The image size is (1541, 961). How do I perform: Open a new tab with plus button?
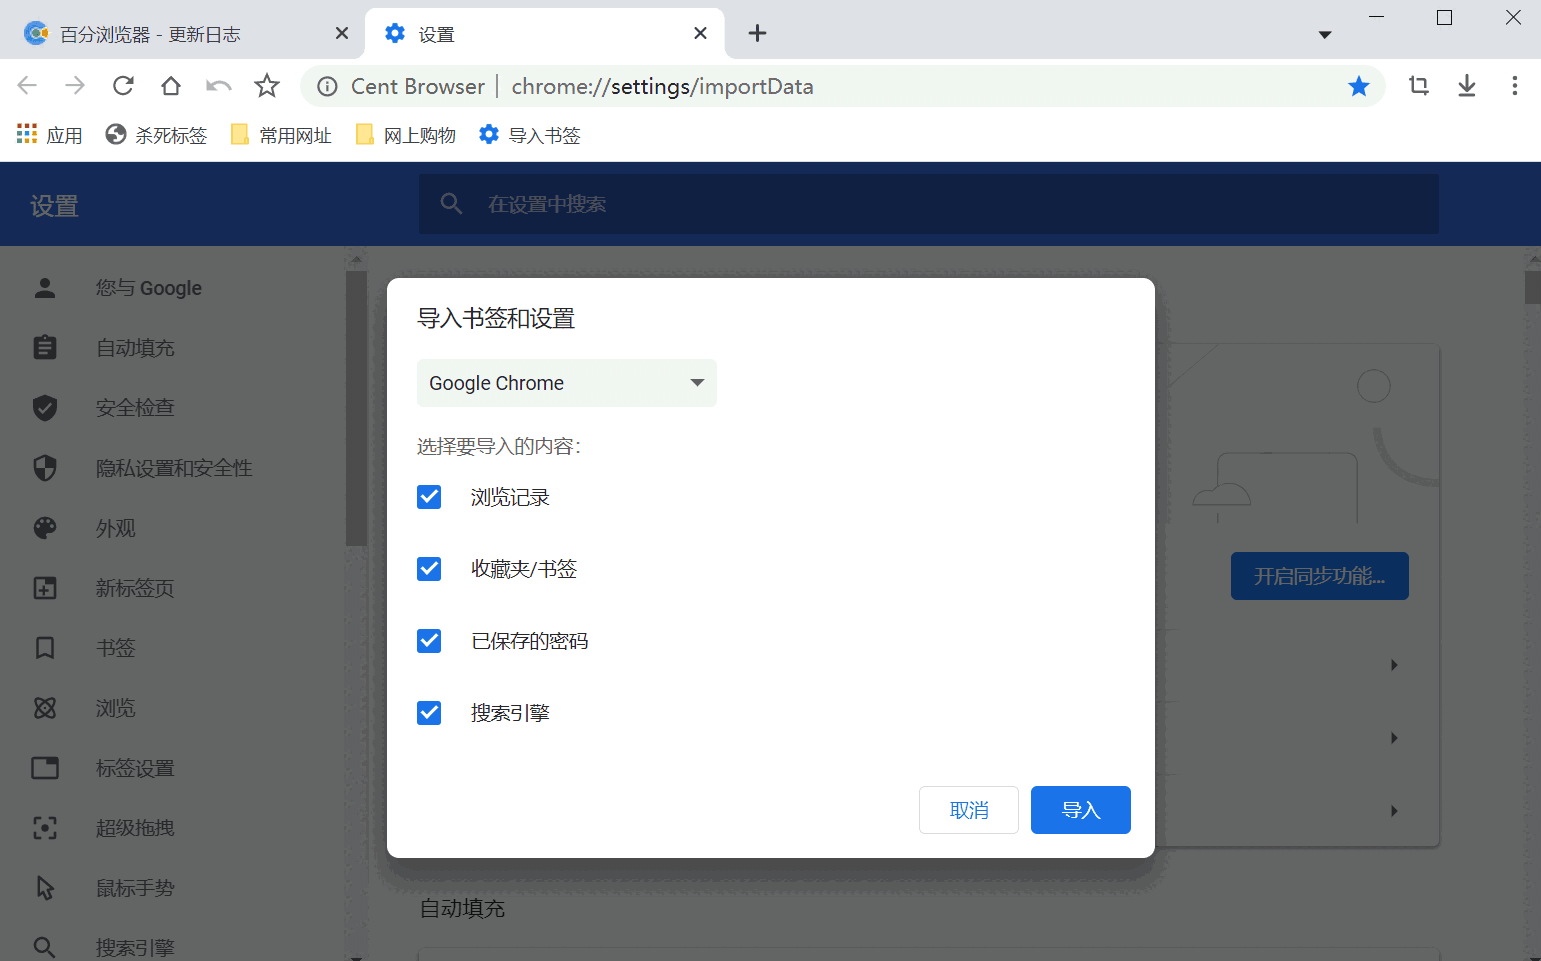(758, 33)
